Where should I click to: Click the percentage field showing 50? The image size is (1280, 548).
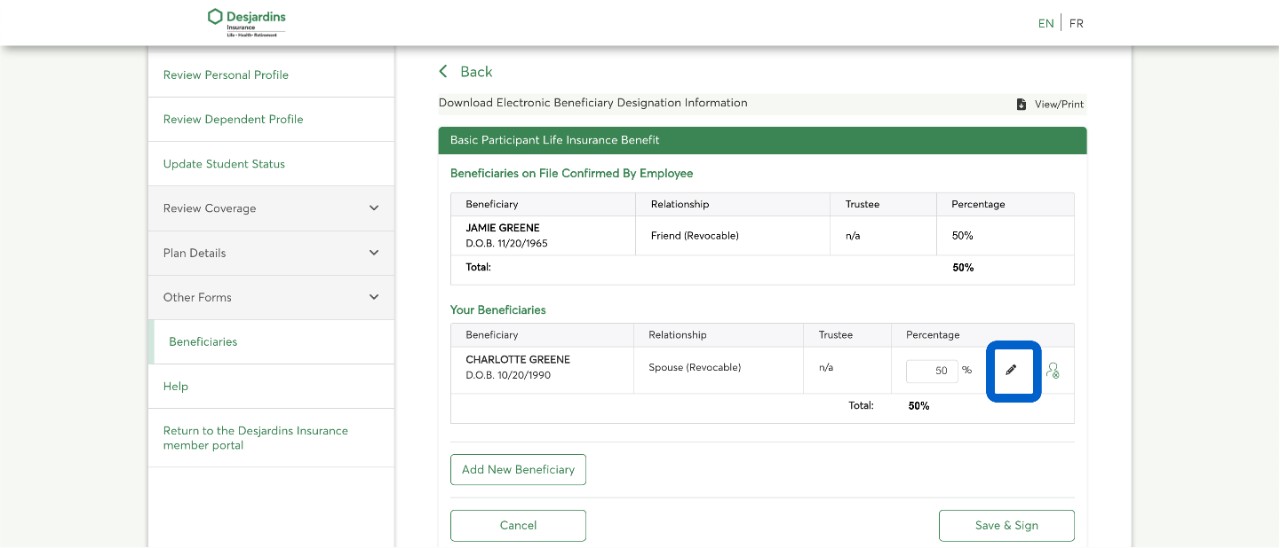pos(932,371)
